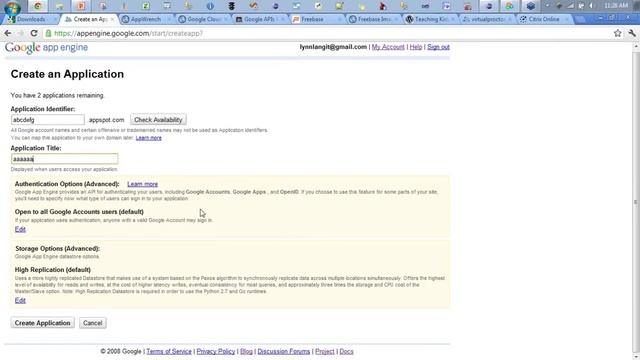Image resolution: width=640 pixels, height=360 pixels.
Task: Open the Blog footer link
Action: pos(246,351)
